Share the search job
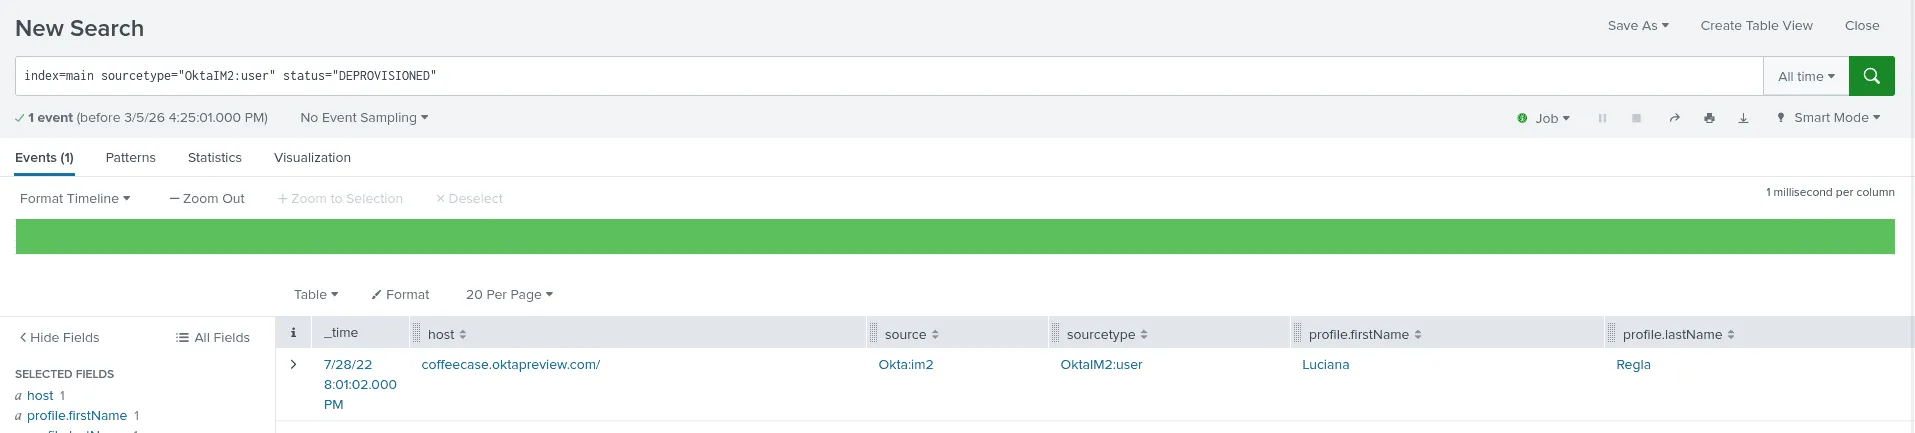Viewport: 1915px width, 433px height. [x=1674, y=118]
